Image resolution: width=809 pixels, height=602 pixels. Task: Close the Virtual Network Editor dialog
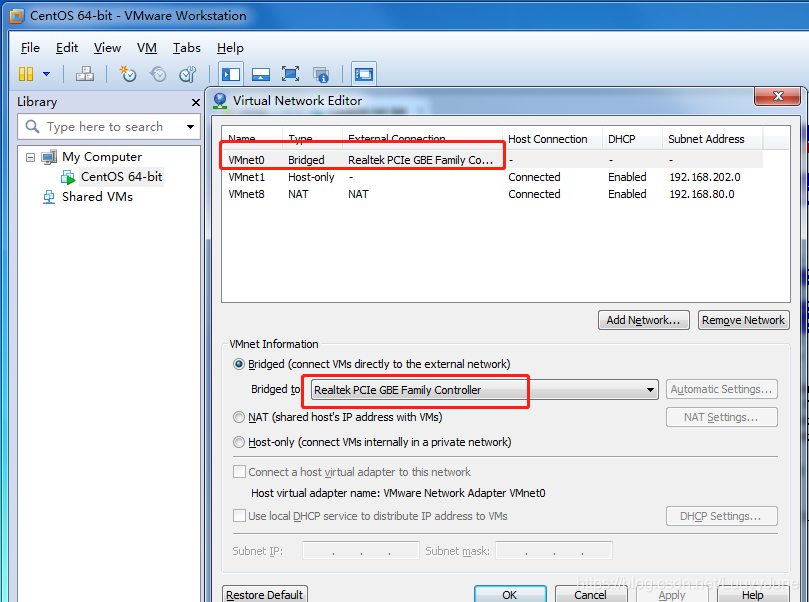778,96
